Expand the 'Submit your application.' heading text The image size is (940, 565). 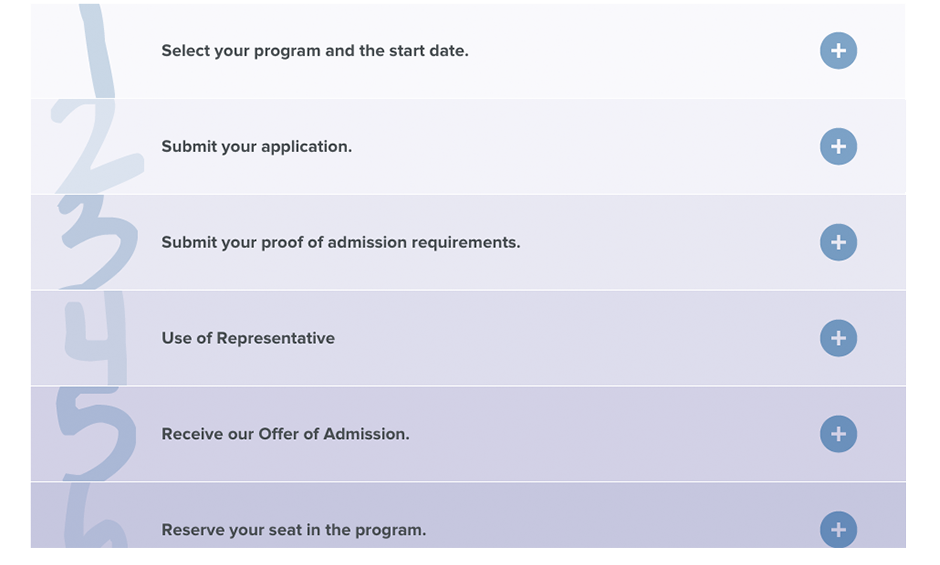[257, 147]
